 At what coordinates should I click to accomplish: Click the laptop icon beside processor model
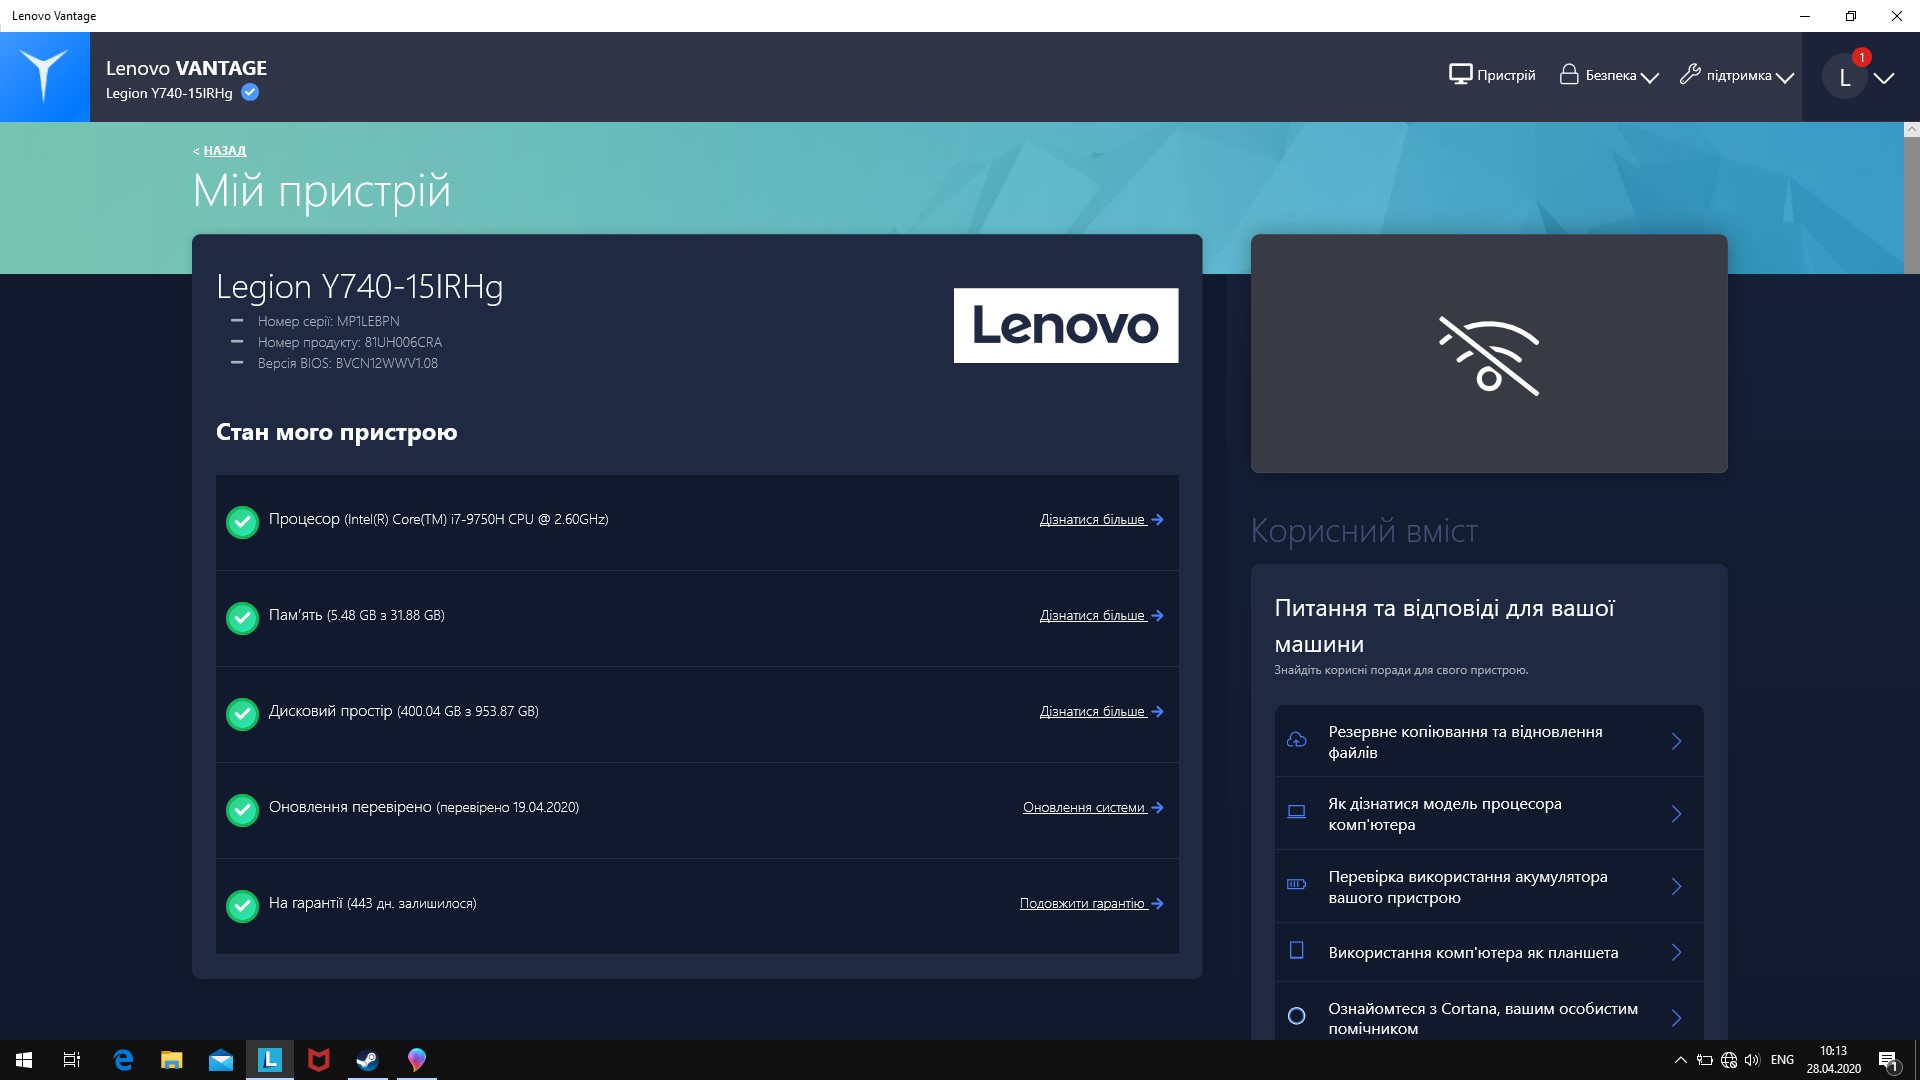(1297, 812)
